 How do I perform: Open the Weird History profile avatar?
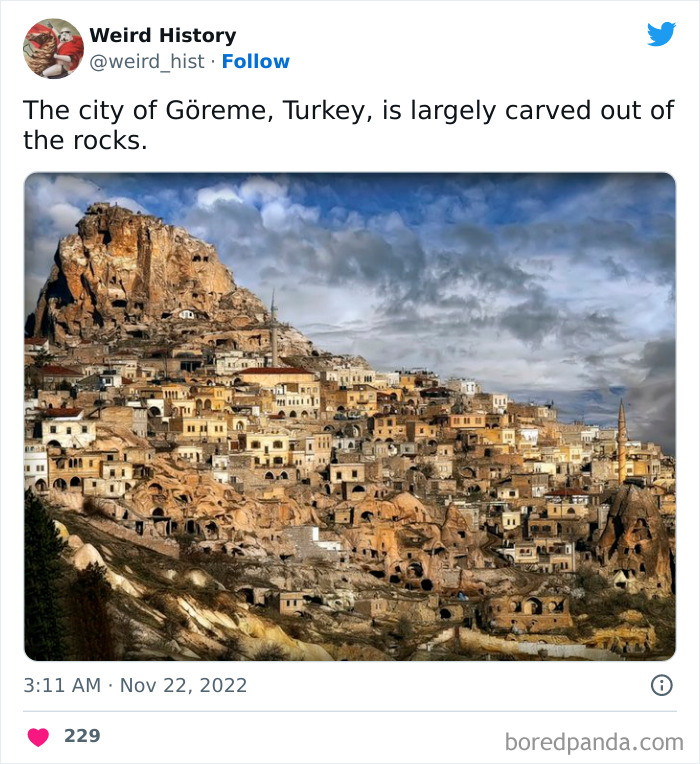(x=53, y=48)
